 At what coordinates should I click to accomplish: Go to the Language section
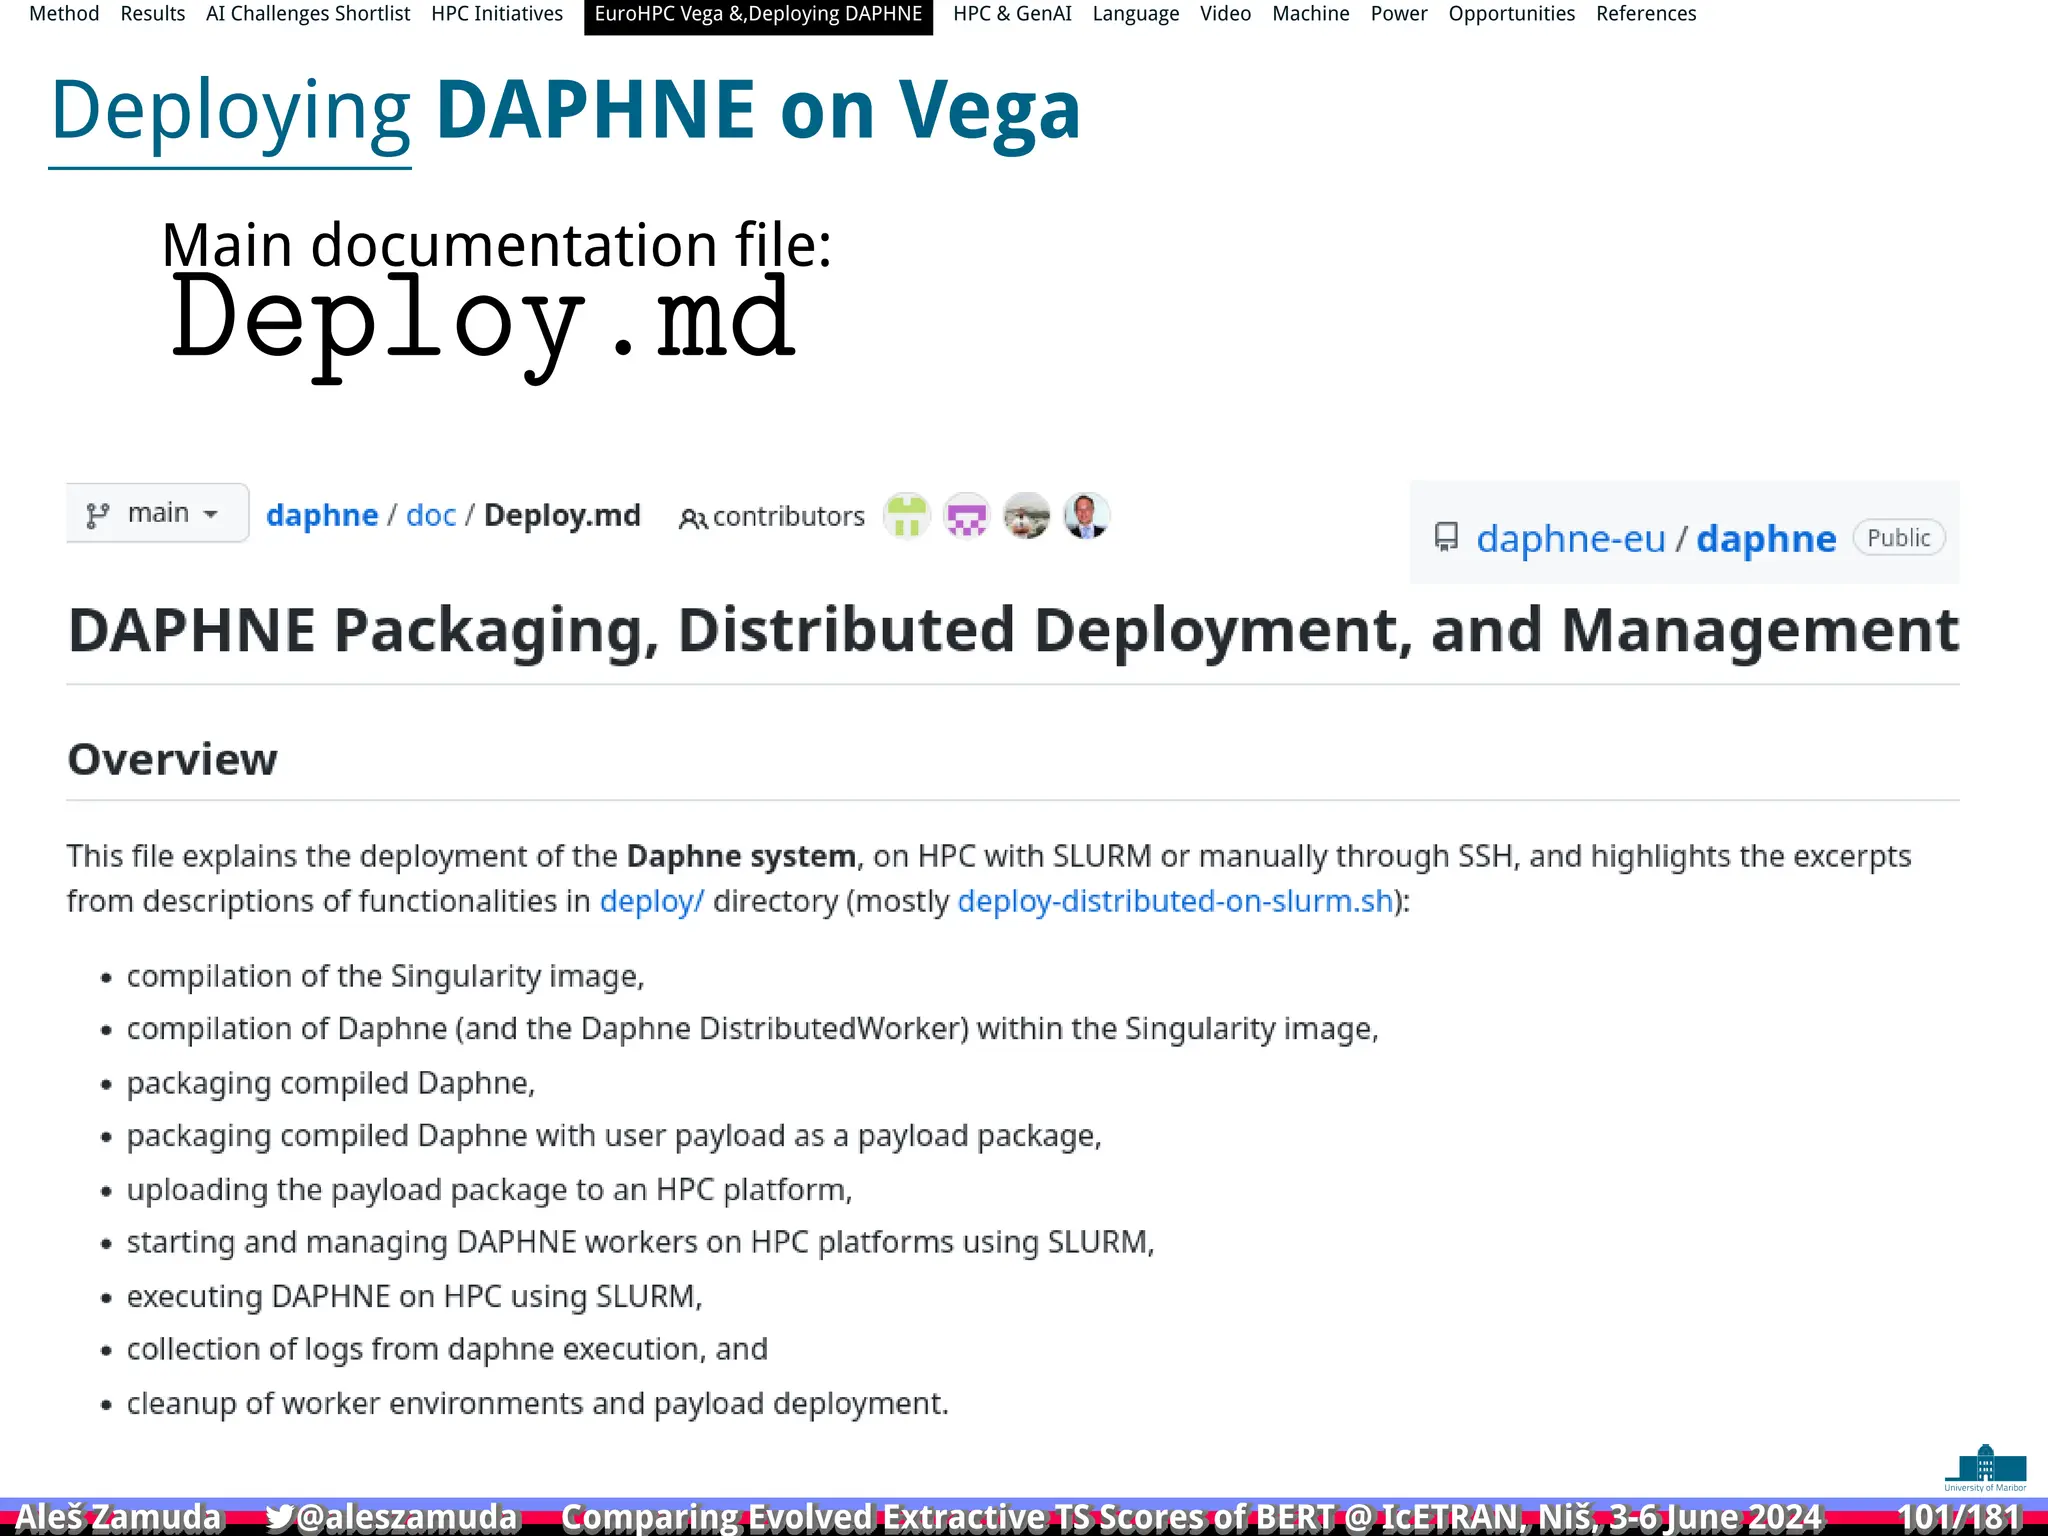tap(1135, 14)
